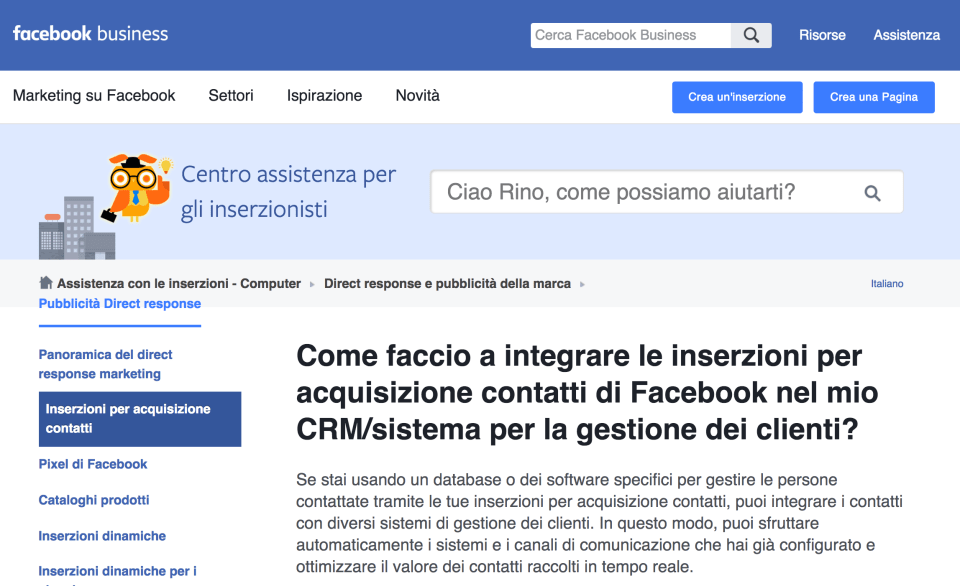The image size is (960, 586).
Task: Open the Ispirazione menu
Action: coord(324,96)
